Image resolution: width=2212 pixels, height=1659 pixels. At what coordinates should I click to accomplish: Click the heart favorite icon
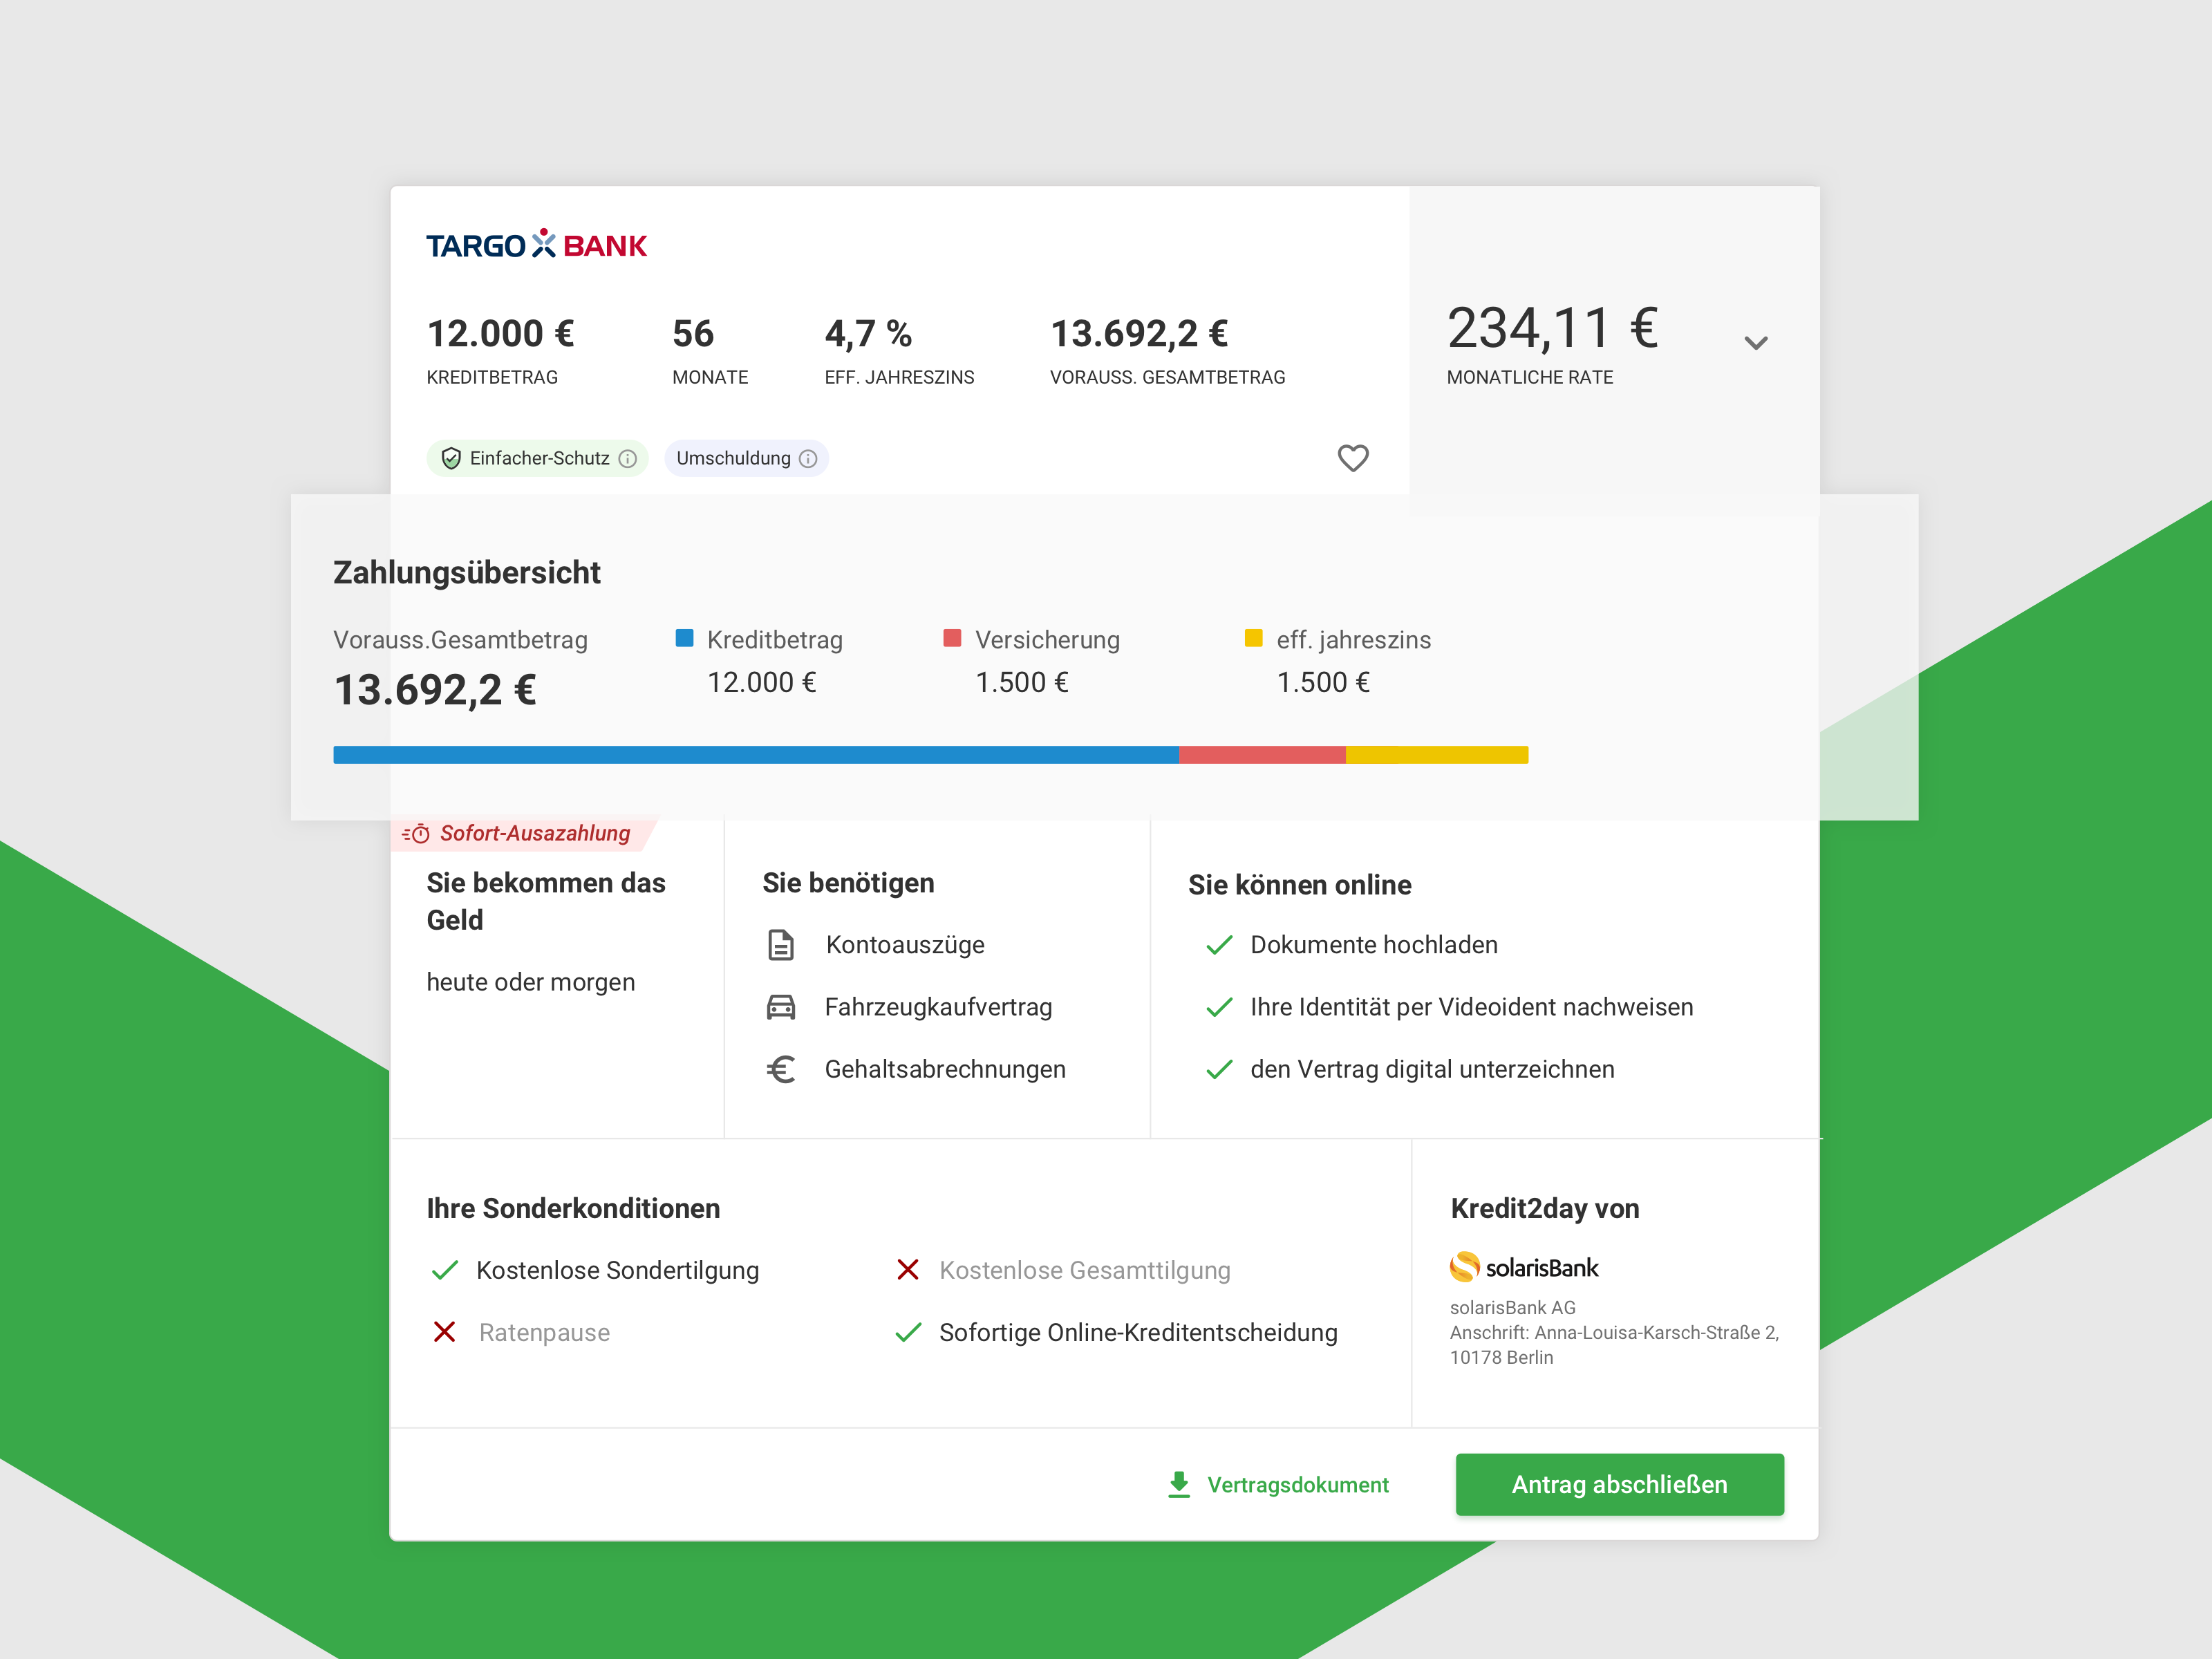1352,458
